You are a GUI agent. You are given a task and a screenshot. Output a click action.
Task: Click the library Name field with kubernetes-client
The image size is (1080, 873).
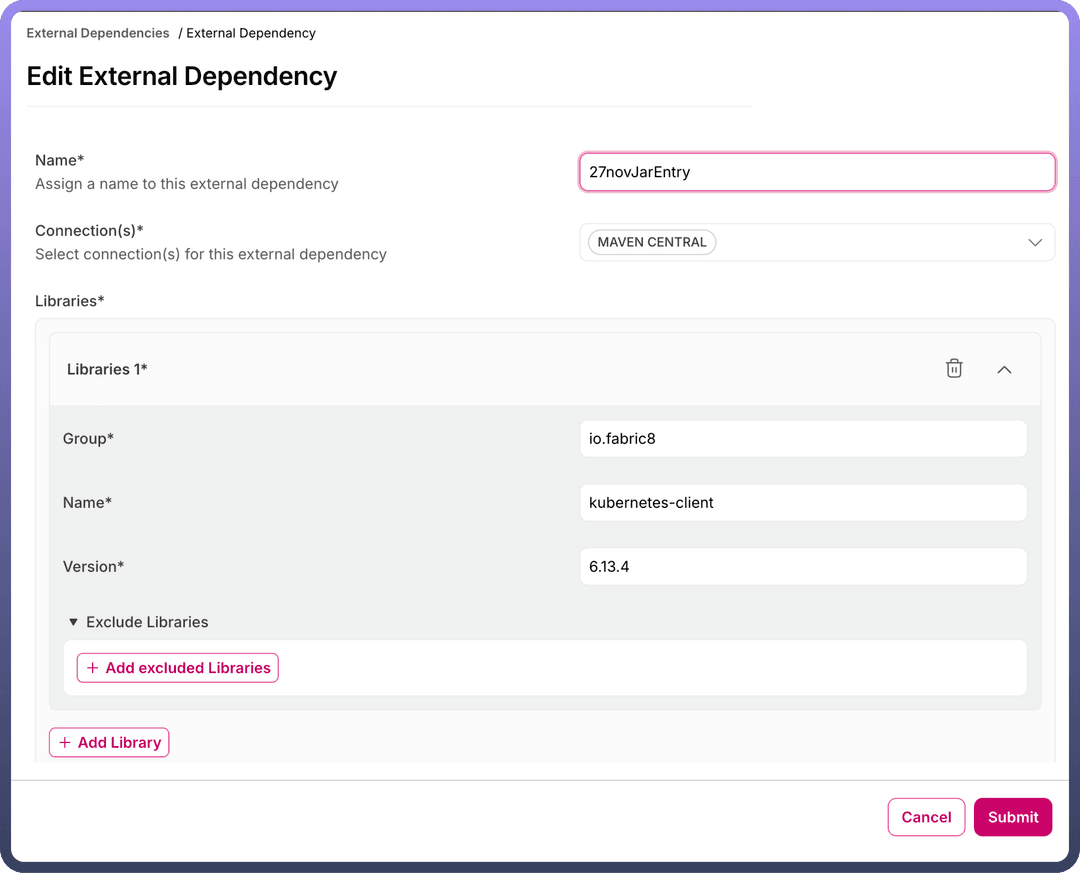pyautogui.click(x=802, y=503)
